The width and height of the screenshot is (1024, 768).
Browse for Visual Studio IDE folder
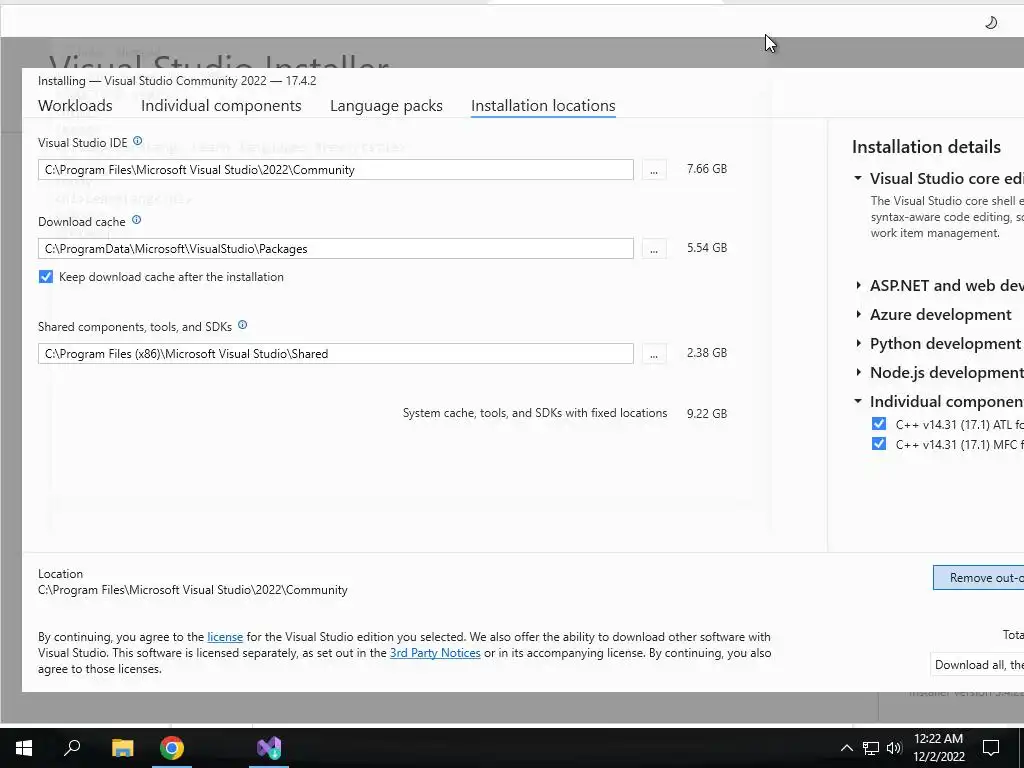(x=654, y=170)
